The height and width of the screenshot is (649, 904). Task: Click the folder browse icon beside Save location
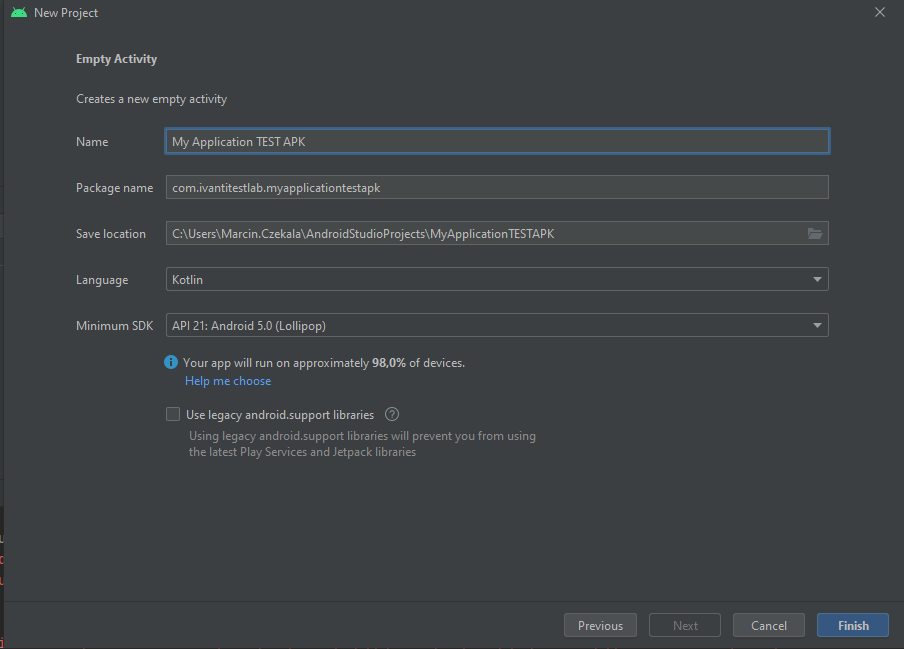(816, 233)
